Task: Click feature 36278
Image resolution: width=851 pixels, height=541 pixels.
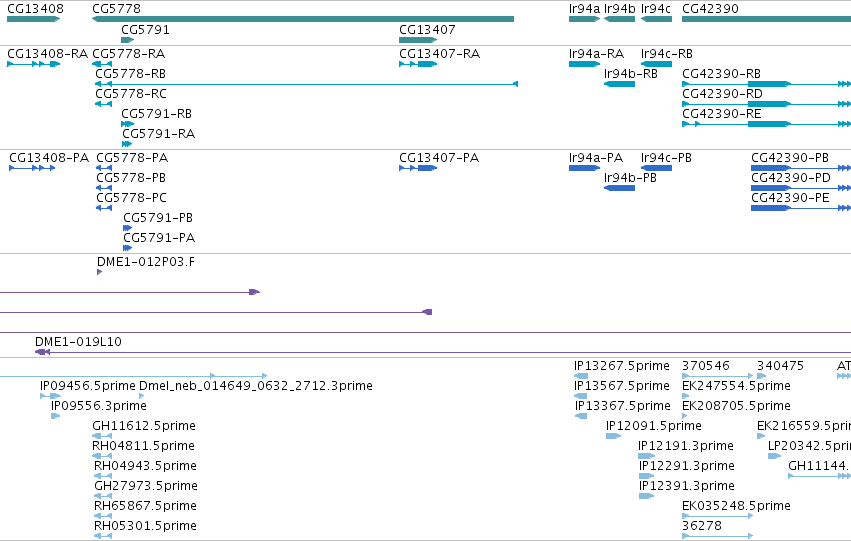Action: click(702, 526)
